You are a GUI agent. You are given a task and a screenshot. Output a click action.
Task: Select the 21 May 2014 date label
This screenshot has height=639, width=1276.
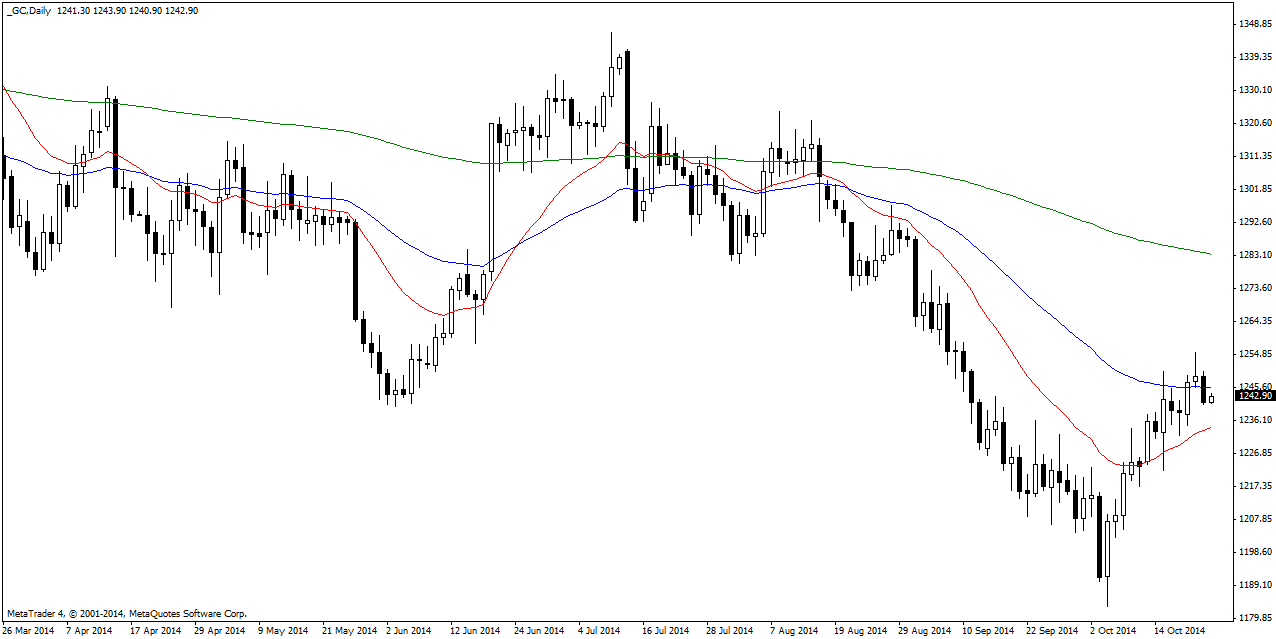[350, 631]
